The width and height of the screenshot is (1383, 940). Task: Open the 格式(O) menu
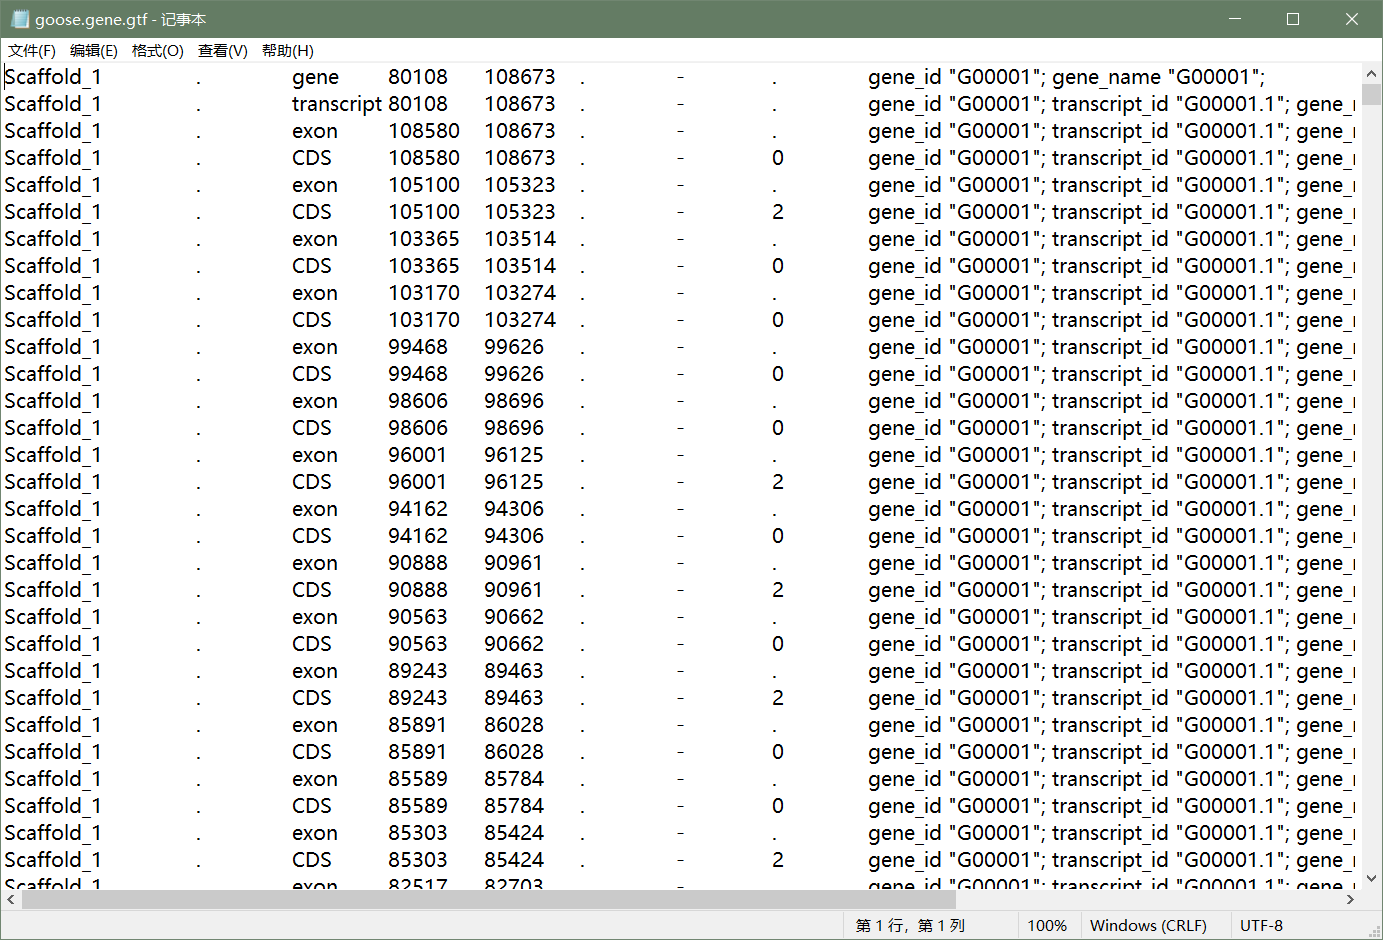click(157, 50)
